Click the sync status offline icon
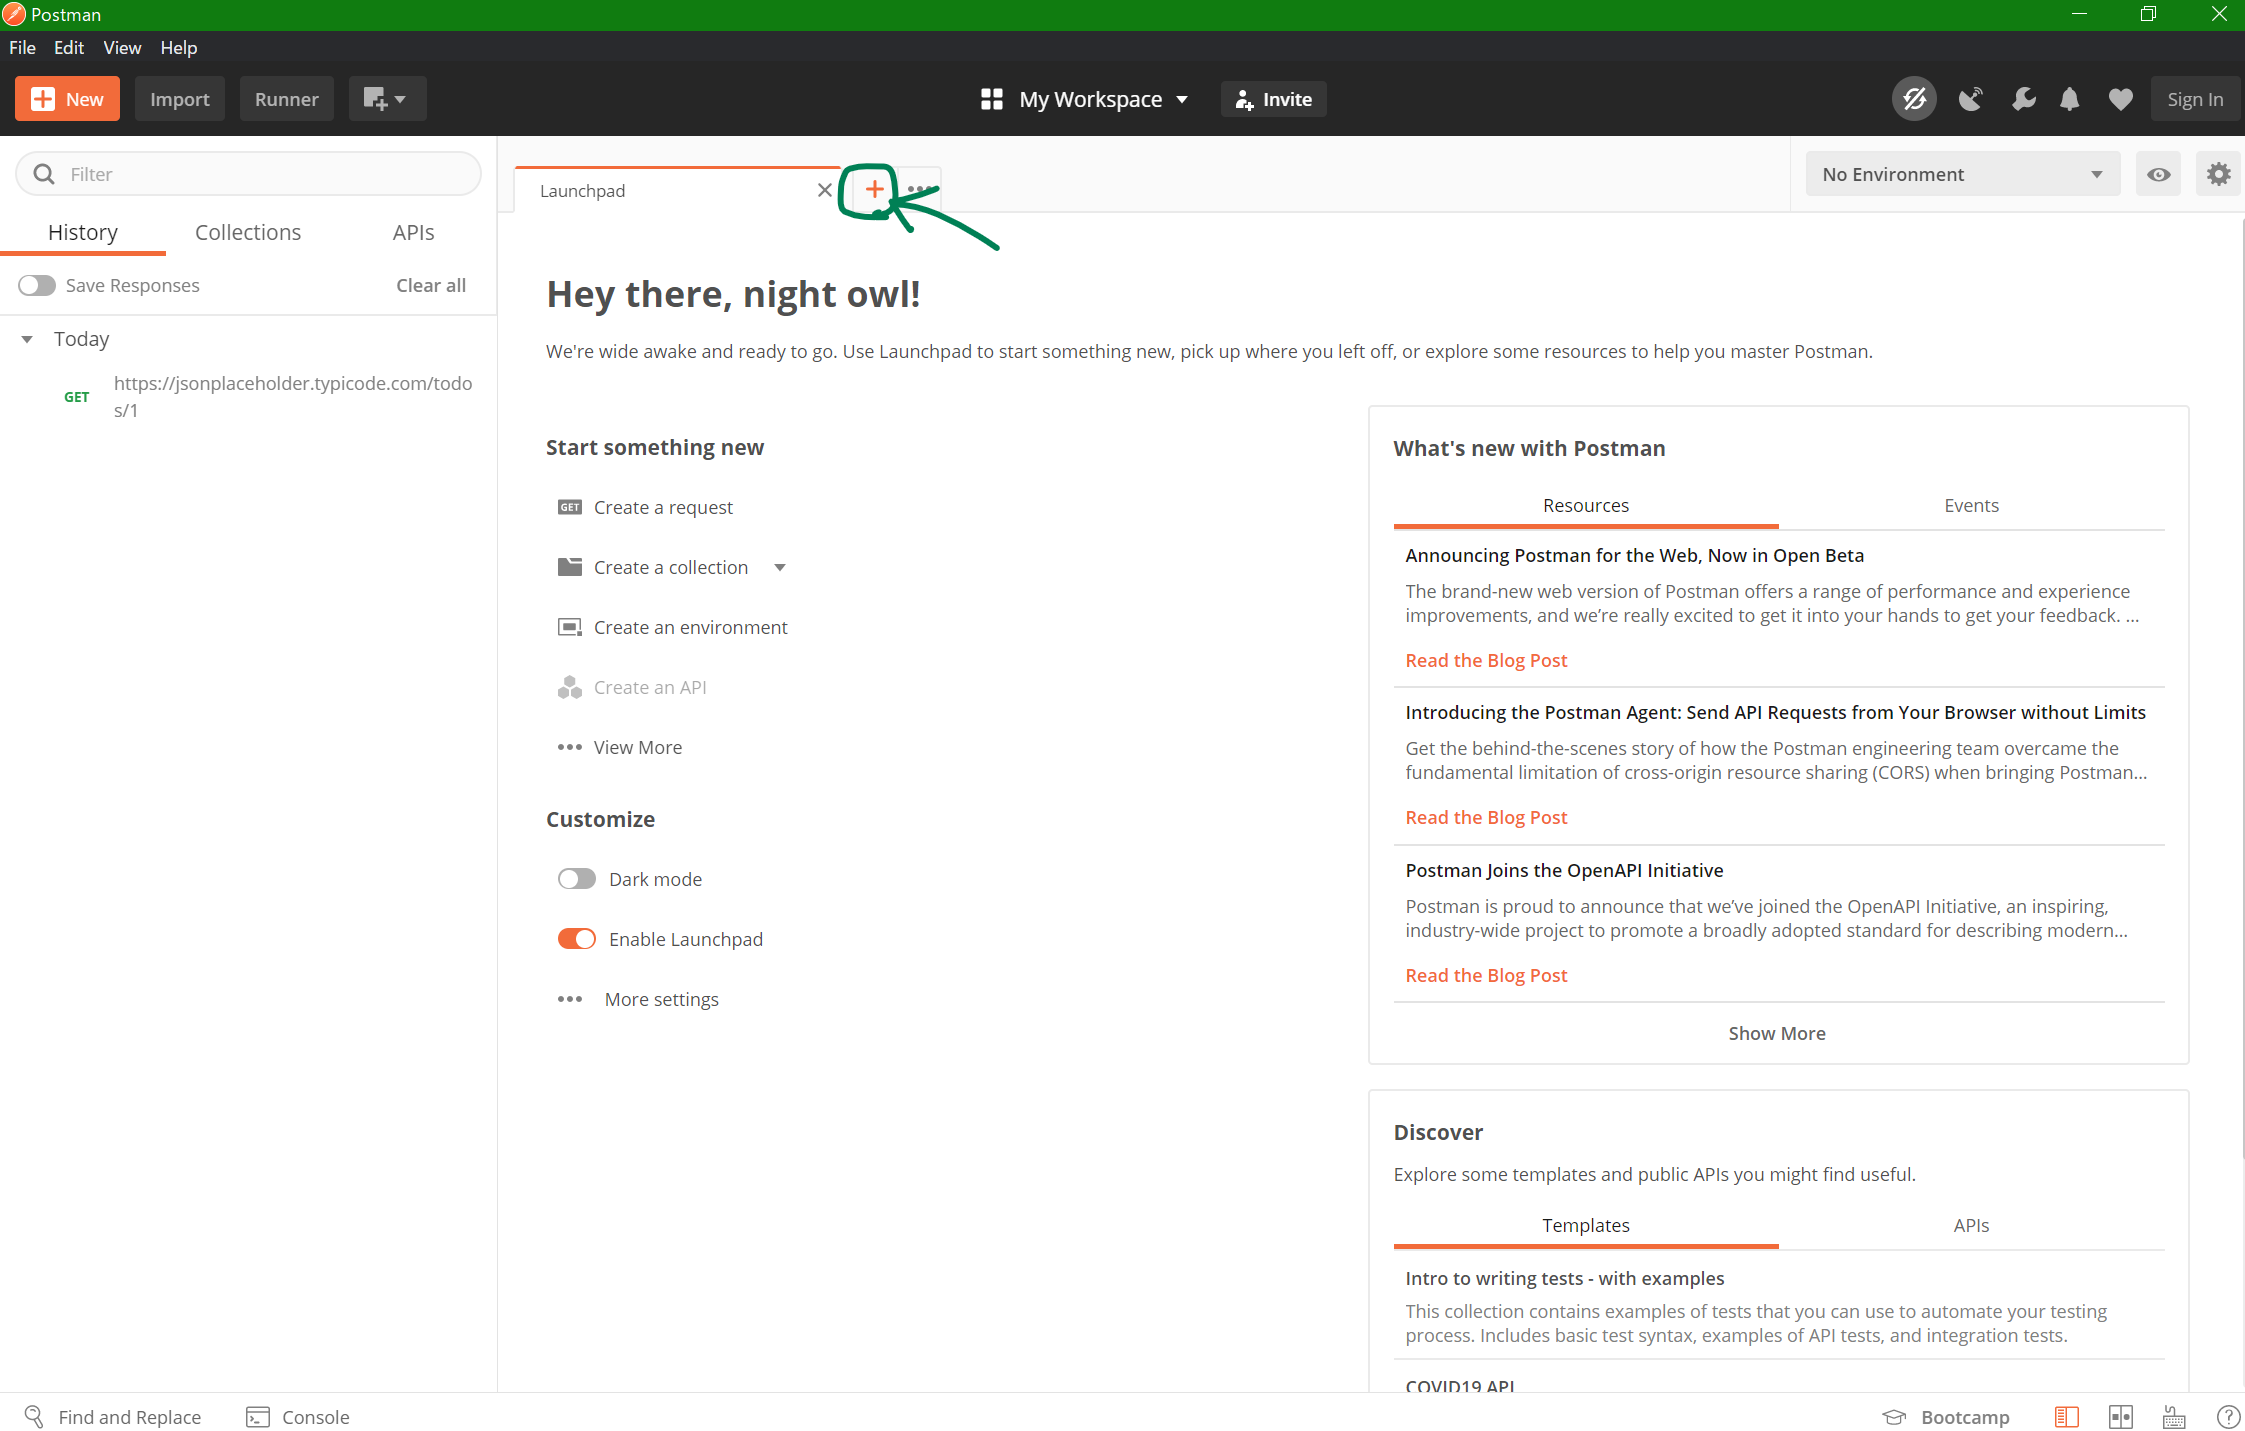The image size is (2245, 1431). [x=1914, y=99]
